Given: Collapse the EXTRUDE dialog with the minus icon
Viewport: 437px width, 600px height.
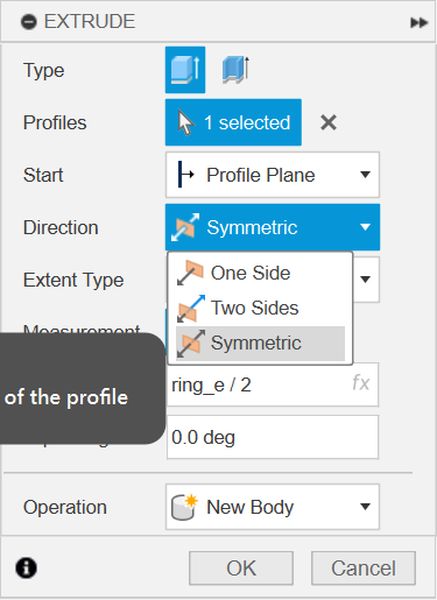Looking at the screenshot, I should coord(29,21).
